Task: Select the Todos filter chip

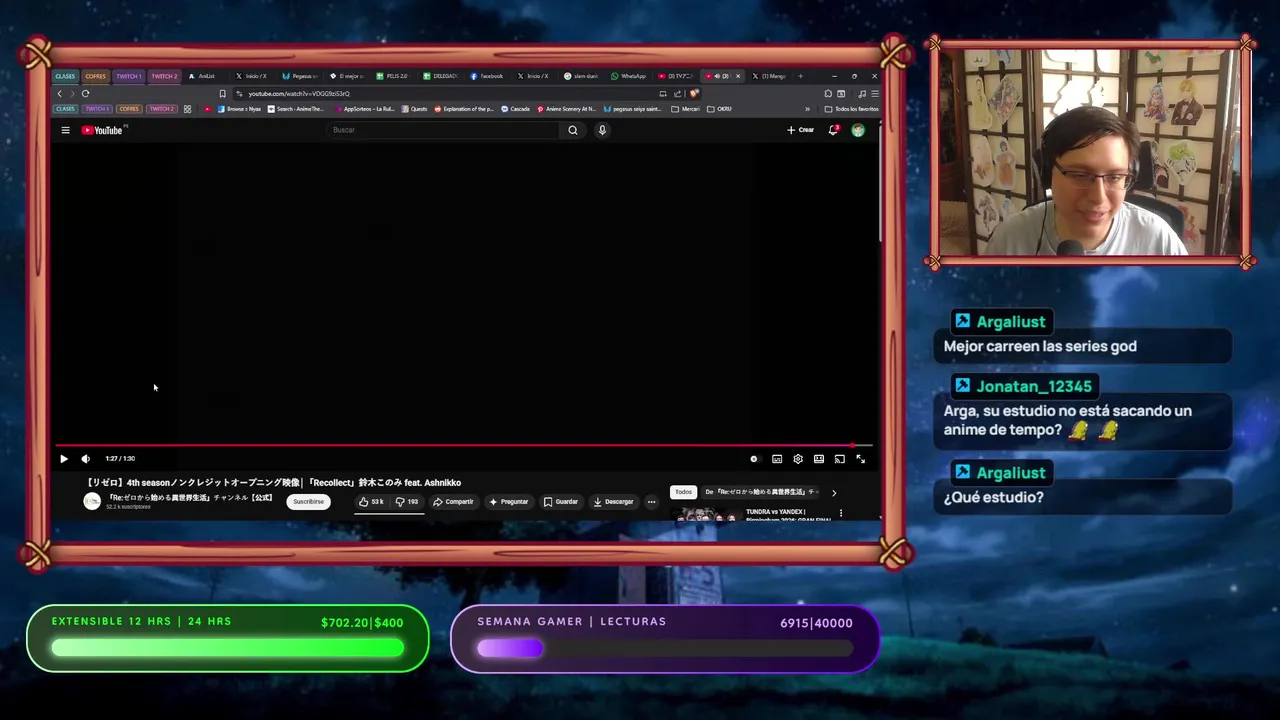Action: coord(683,492)
